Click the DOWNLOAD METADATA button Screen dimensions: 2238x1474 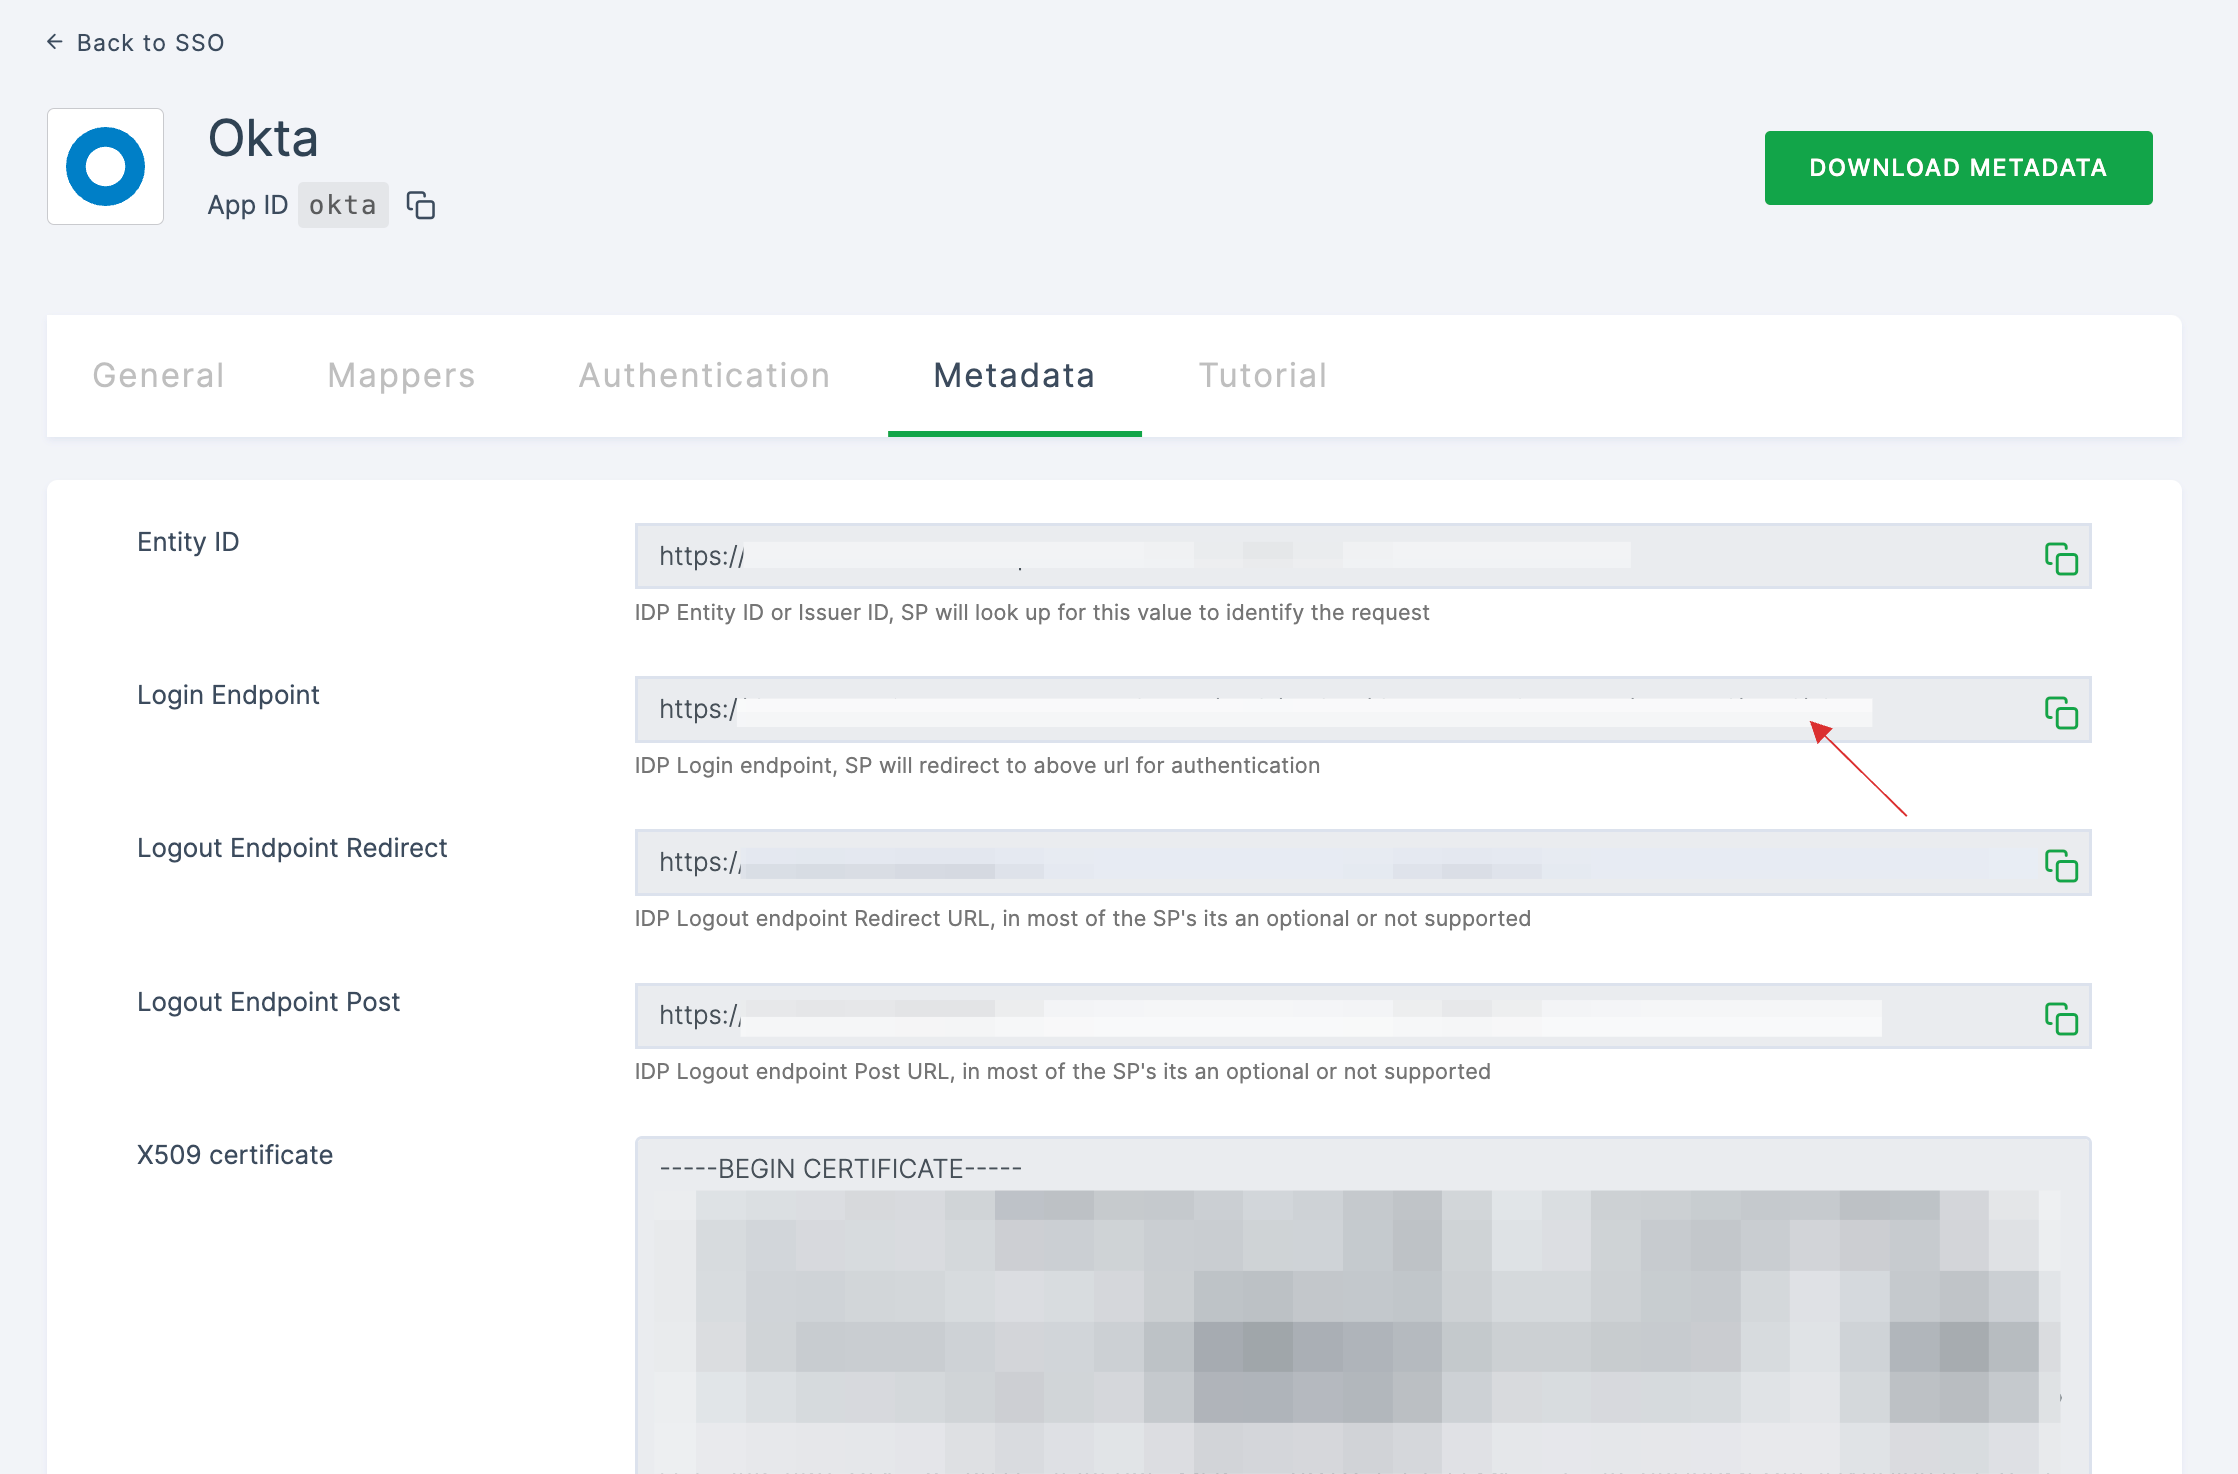1958,168
